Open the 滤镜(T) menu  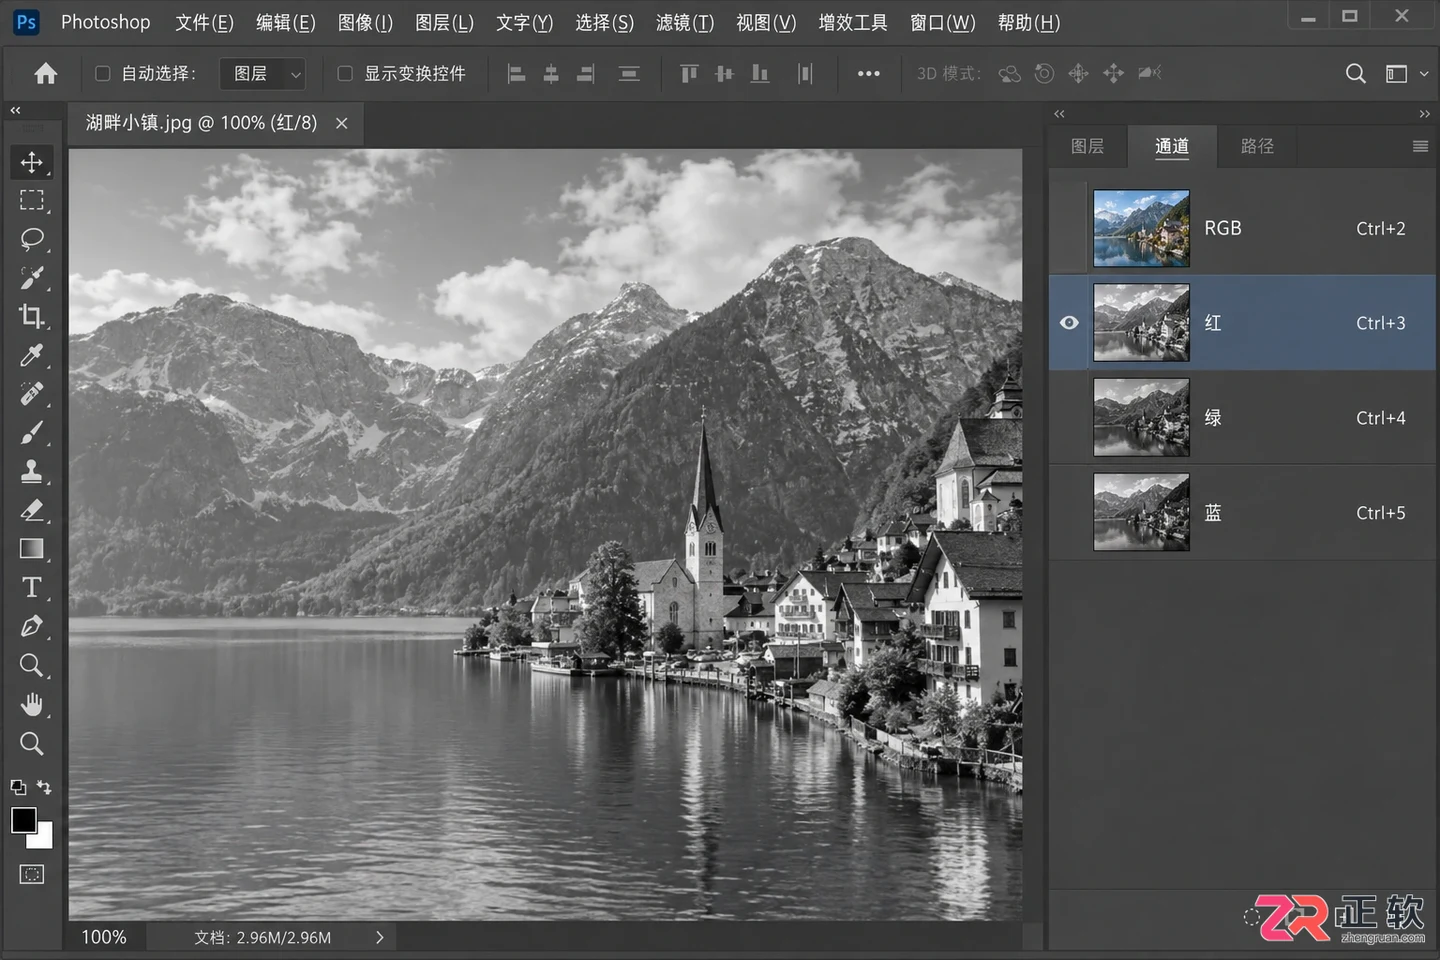[x=685, y=22]
